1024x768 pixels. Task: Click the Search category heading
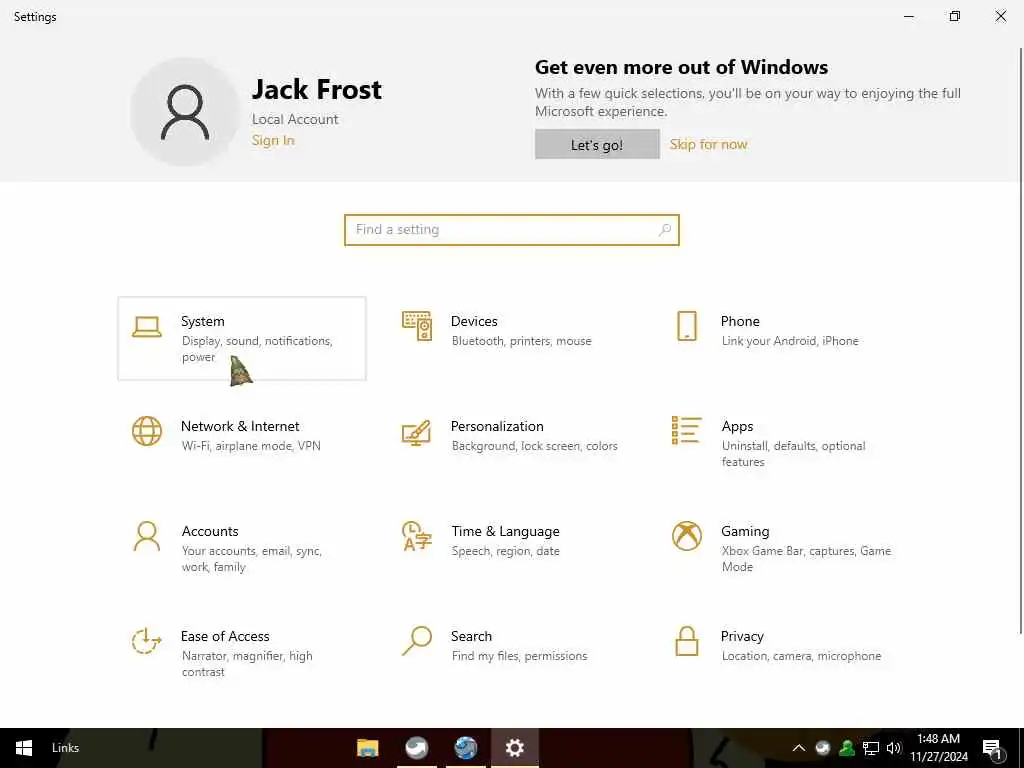[x=472, y=636]
